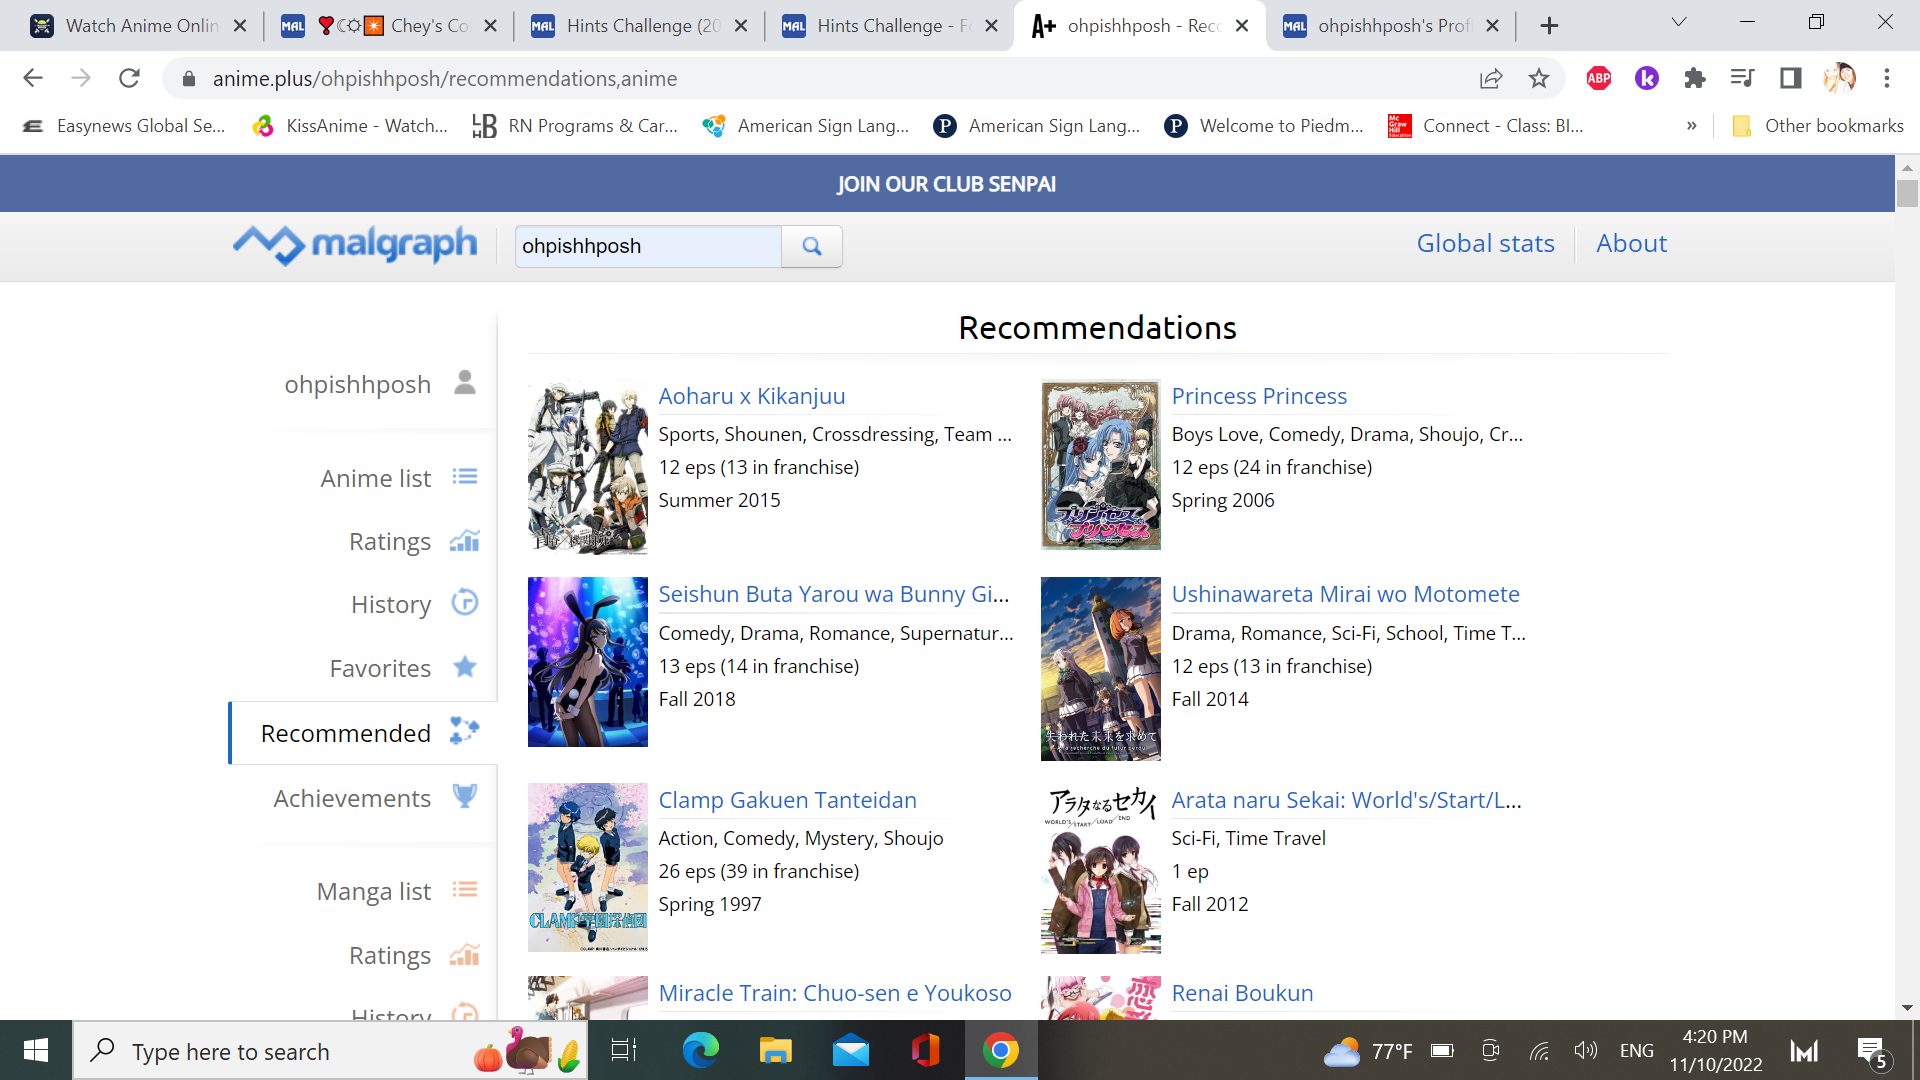
Task: Open the Global stats link
Action: pyautogui.click(x=1485, y=244)
